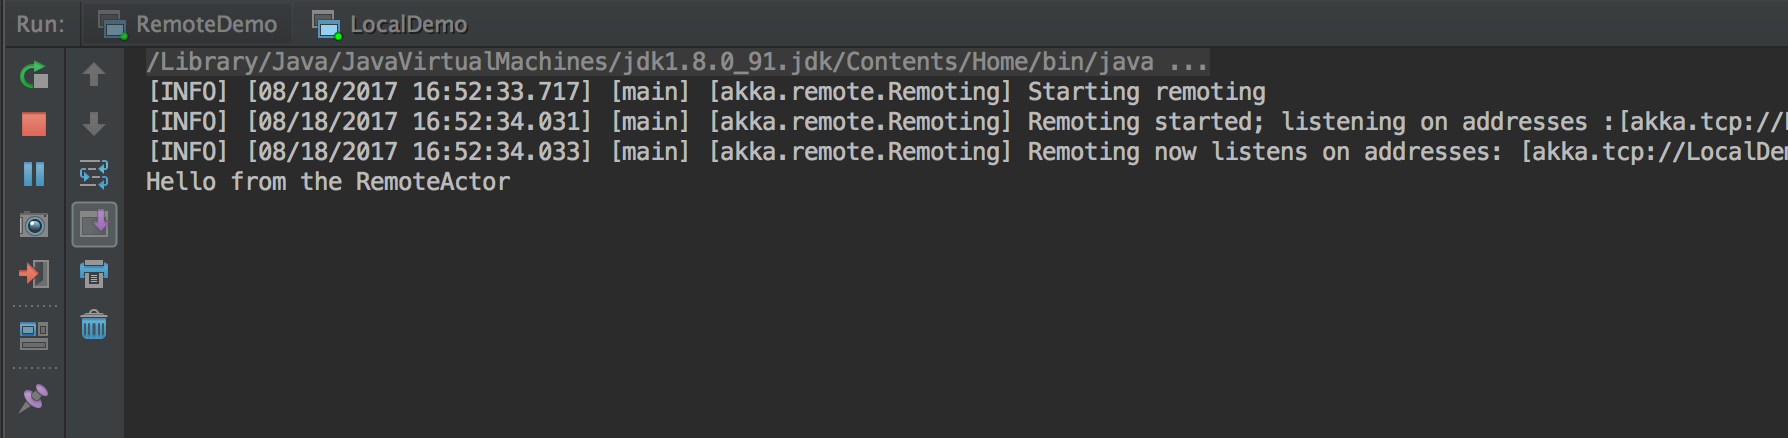This screenshot has width=1788, height=438.
Task: Print the console output
Action: click(94, 273)
